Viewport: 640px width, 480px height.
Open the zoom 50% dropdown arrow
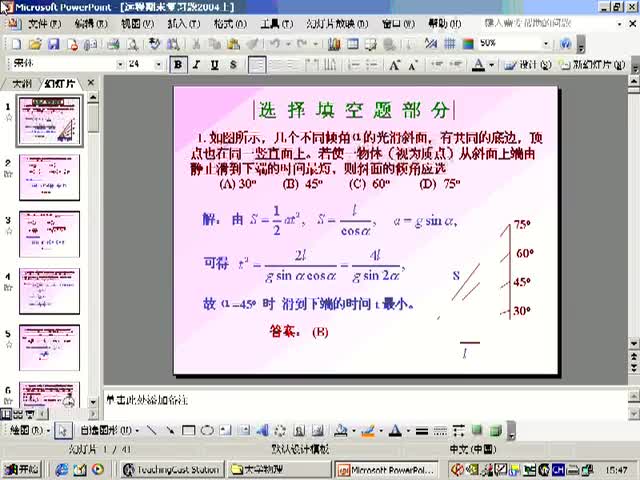click(x=546, y=44)
